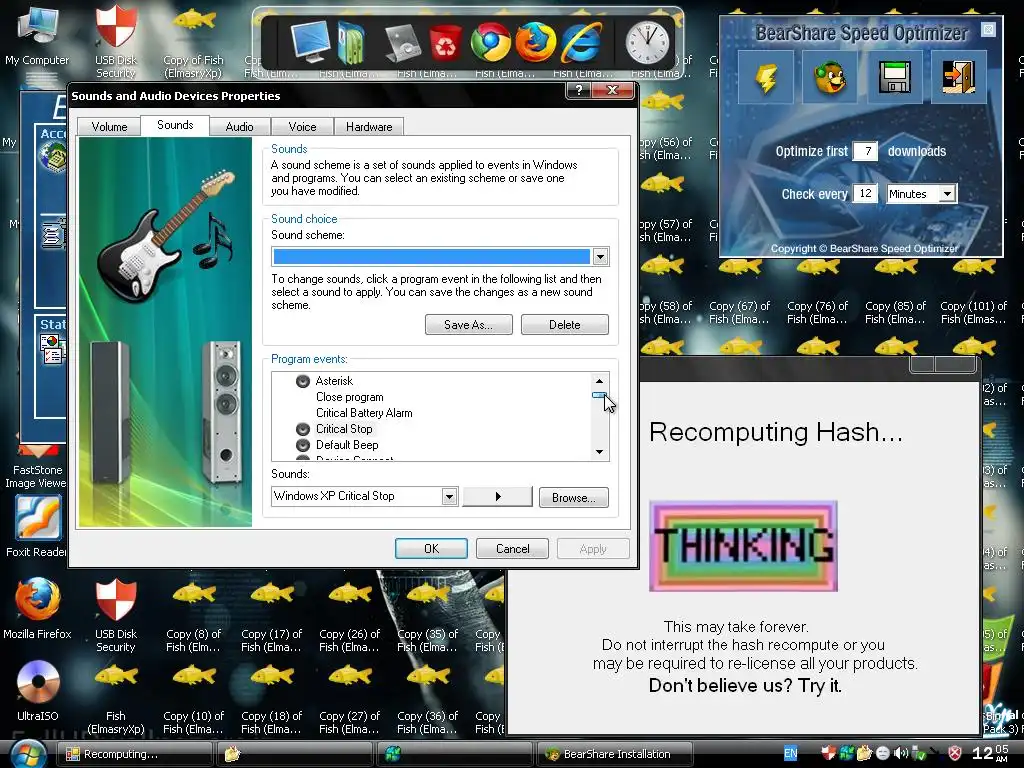This screenshot has width=1024, height=768.
Task: Select Critical Battery Alarm event
Action: coord(364,413)
